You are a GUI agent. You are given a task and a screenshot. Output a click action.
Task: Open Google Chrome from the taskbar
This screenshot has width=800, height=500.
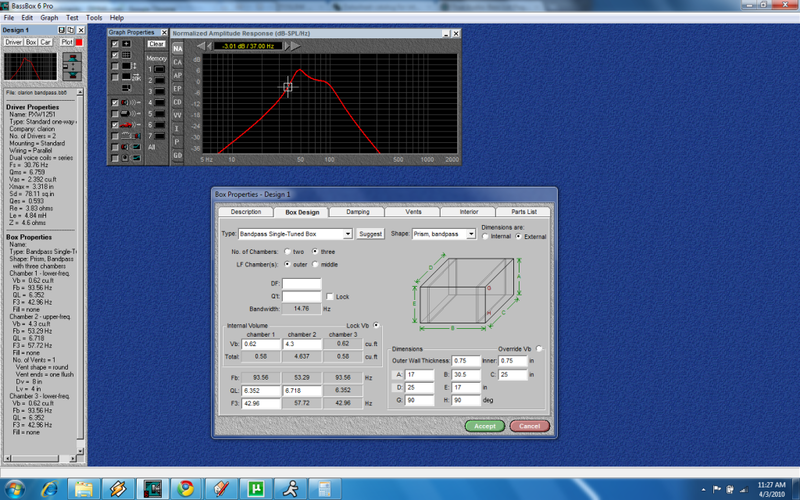pyautogui.click(x=185, y=489)
